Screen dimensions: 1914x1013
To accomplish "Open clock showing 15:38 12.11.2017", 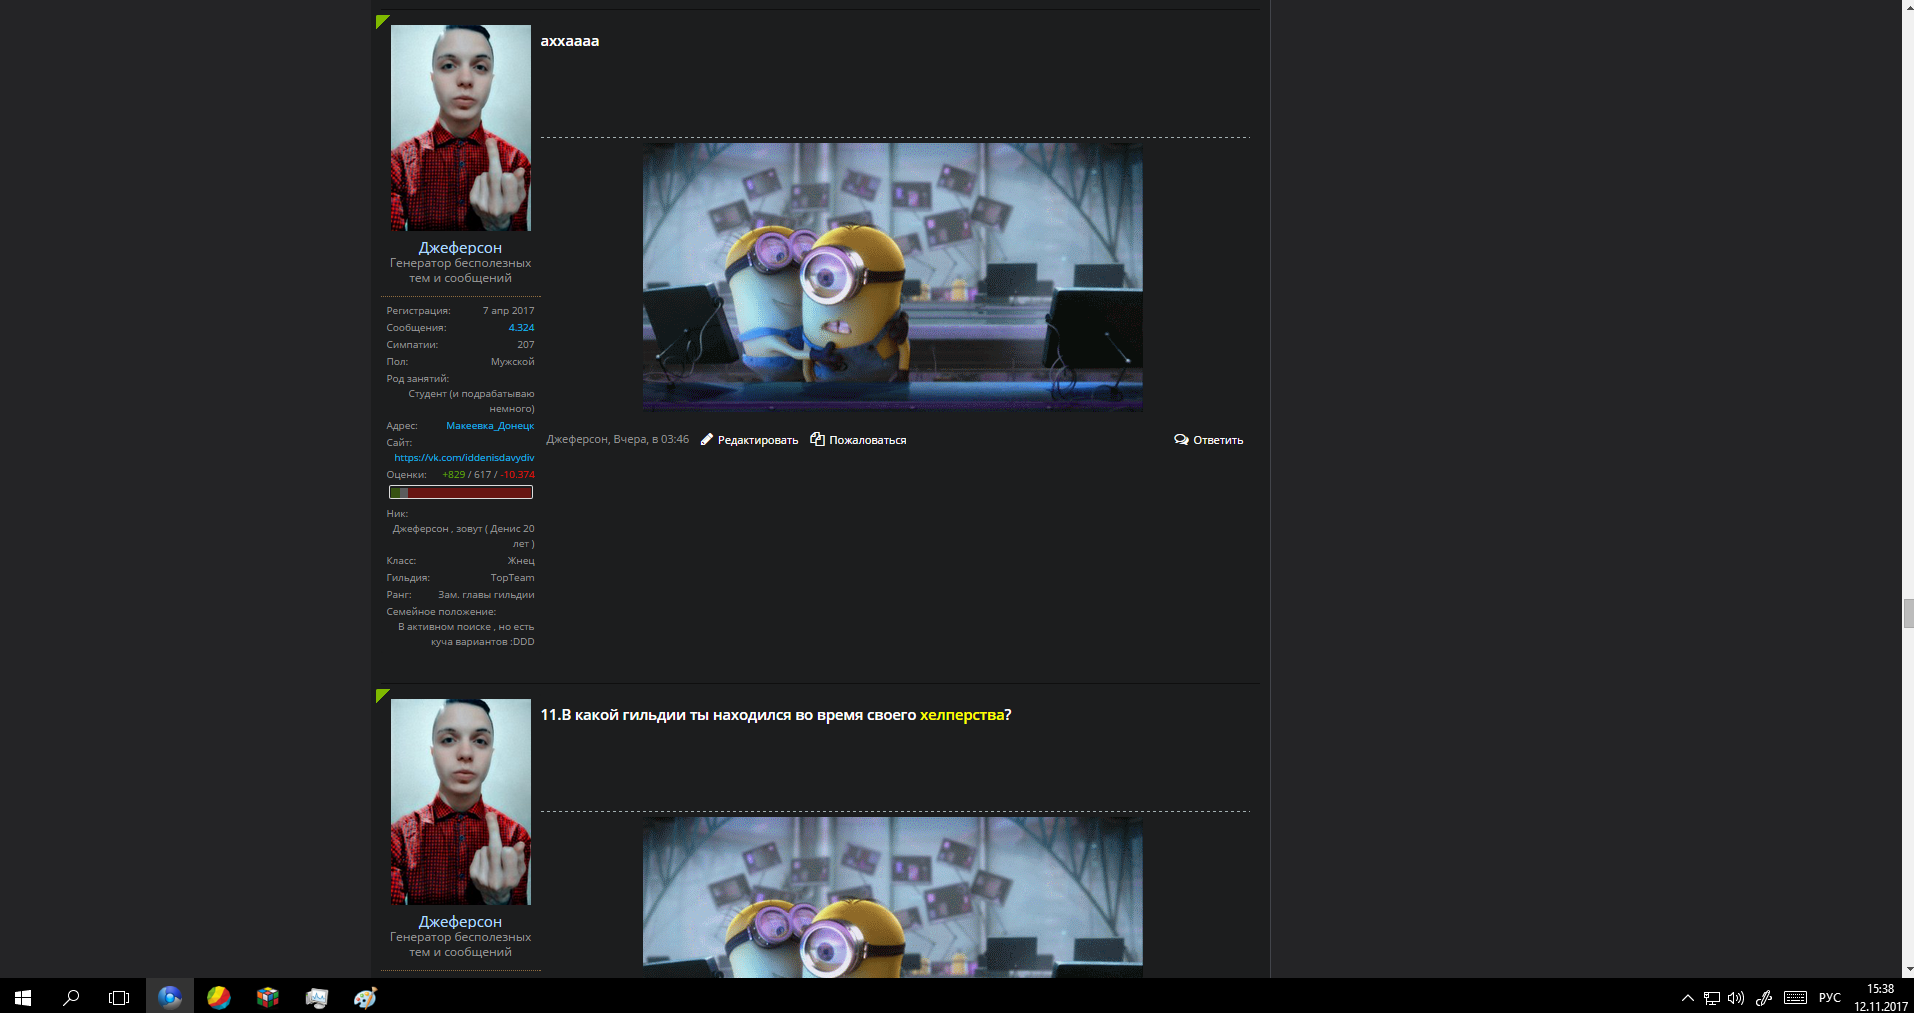I will coord(1880,997).
